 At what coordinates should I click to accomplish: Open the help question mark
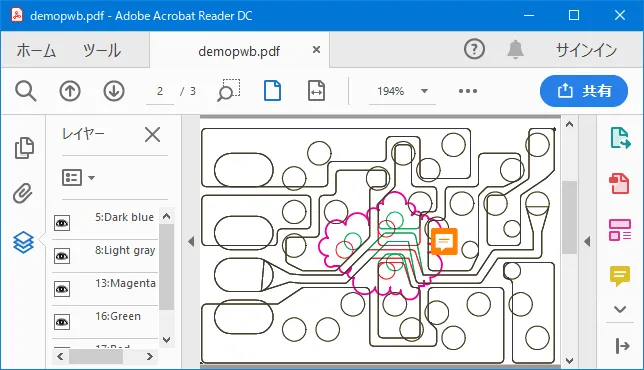click(x=474, y=49)
